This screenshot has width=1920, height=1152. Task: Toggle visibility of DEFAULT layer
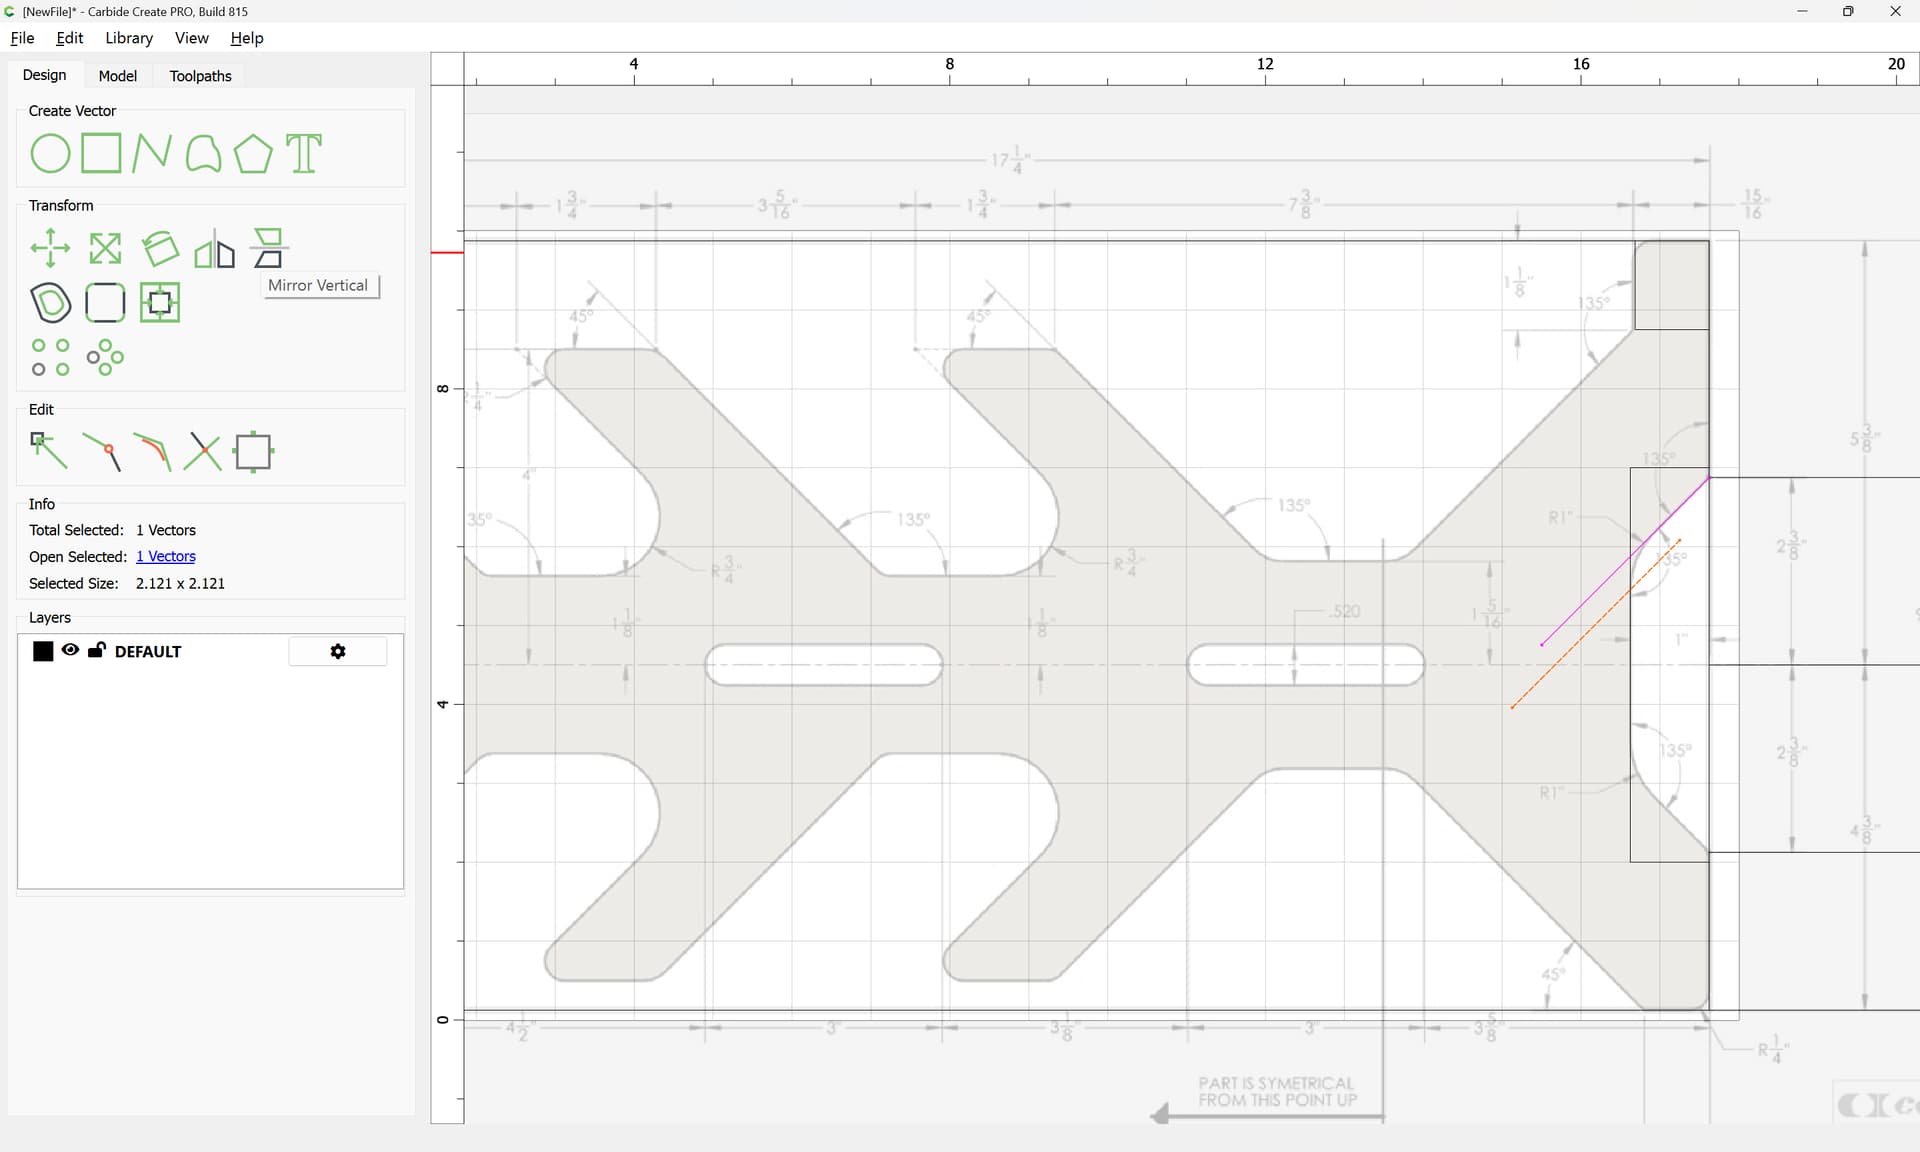pyautogui.click(x=70, y=650)
